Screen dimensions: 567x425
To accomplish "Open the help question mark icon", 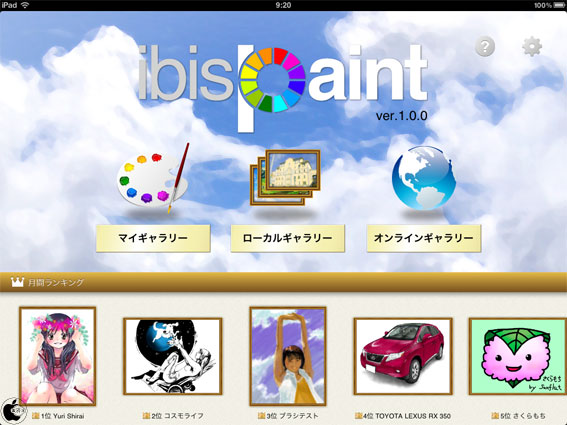I will point(485,47).
